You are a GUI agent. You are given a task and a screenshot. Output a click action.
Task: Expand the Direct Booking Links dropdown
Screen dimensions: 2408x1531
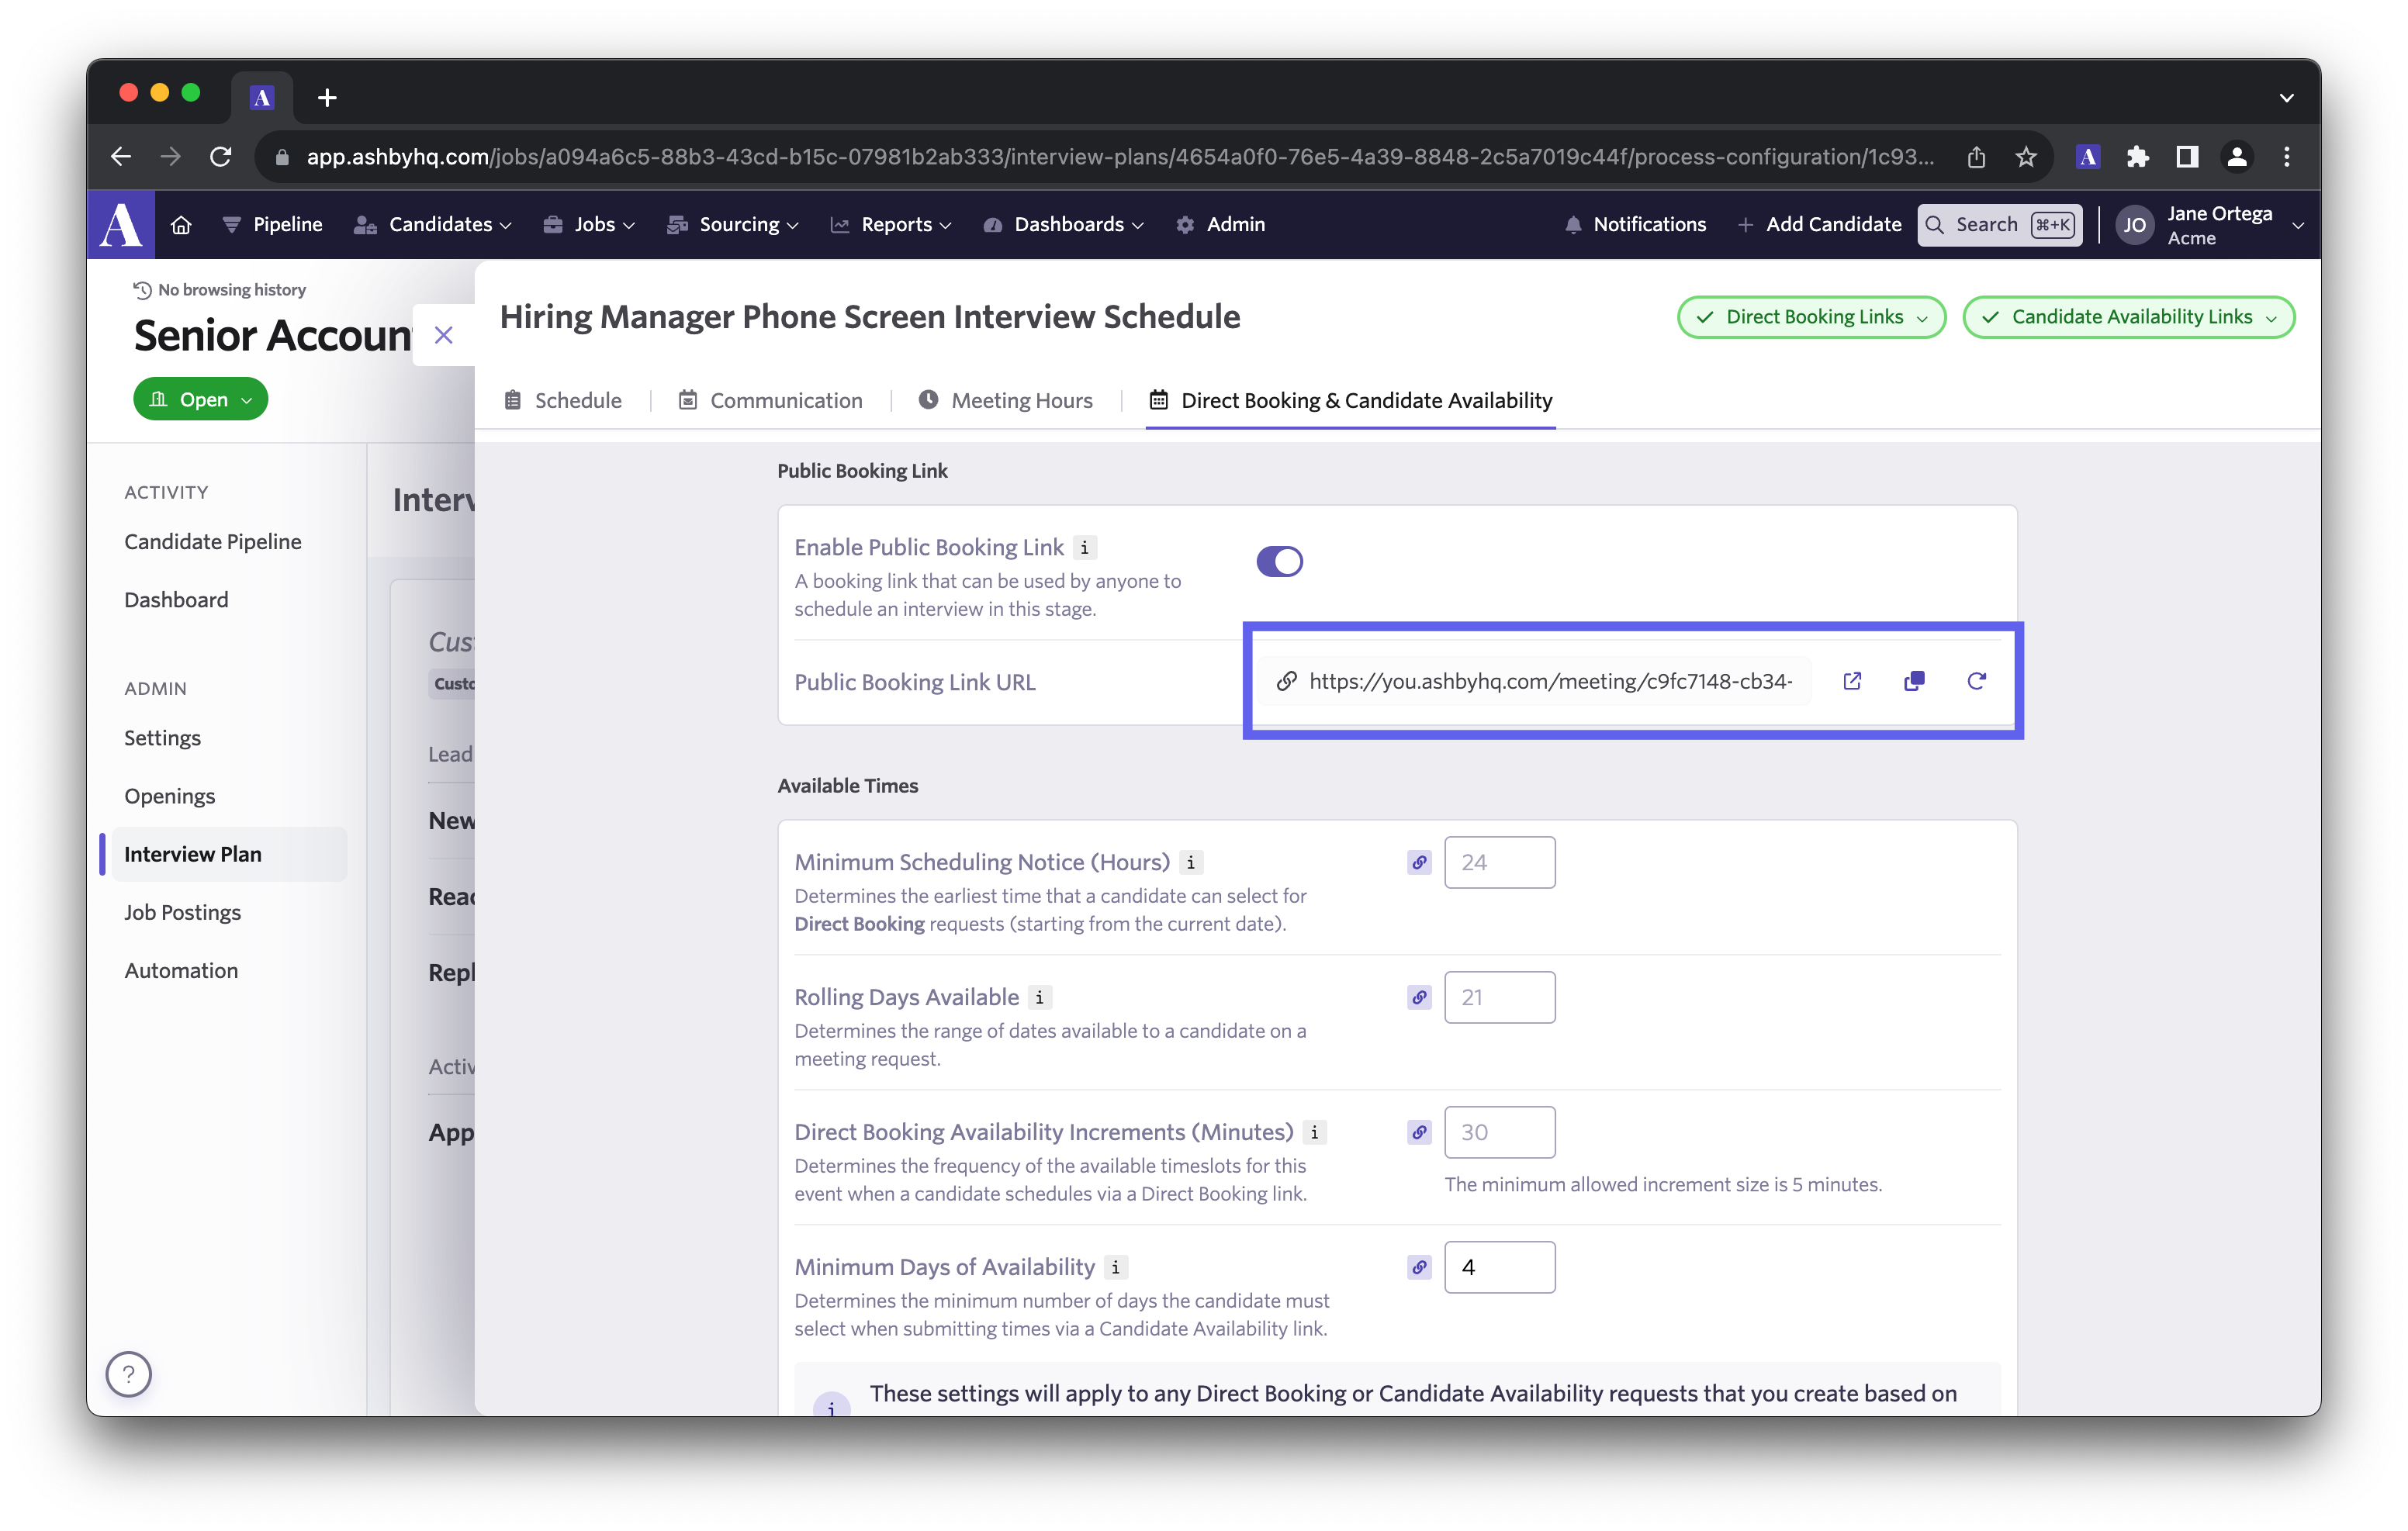(1811, 317)
